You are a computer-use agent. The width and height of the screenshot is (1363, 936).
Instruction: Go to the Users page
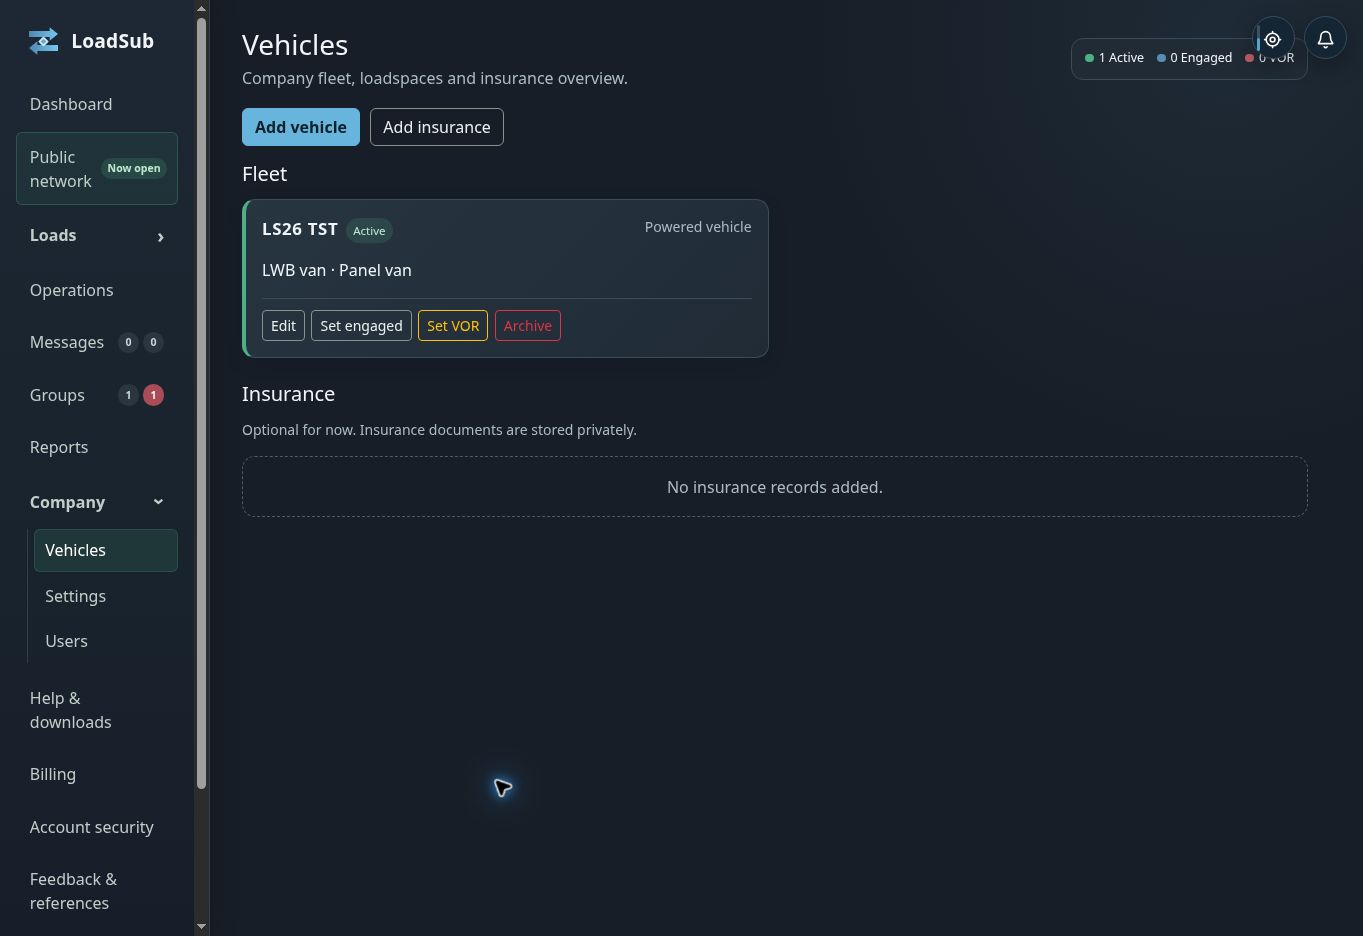click(67, 641)
